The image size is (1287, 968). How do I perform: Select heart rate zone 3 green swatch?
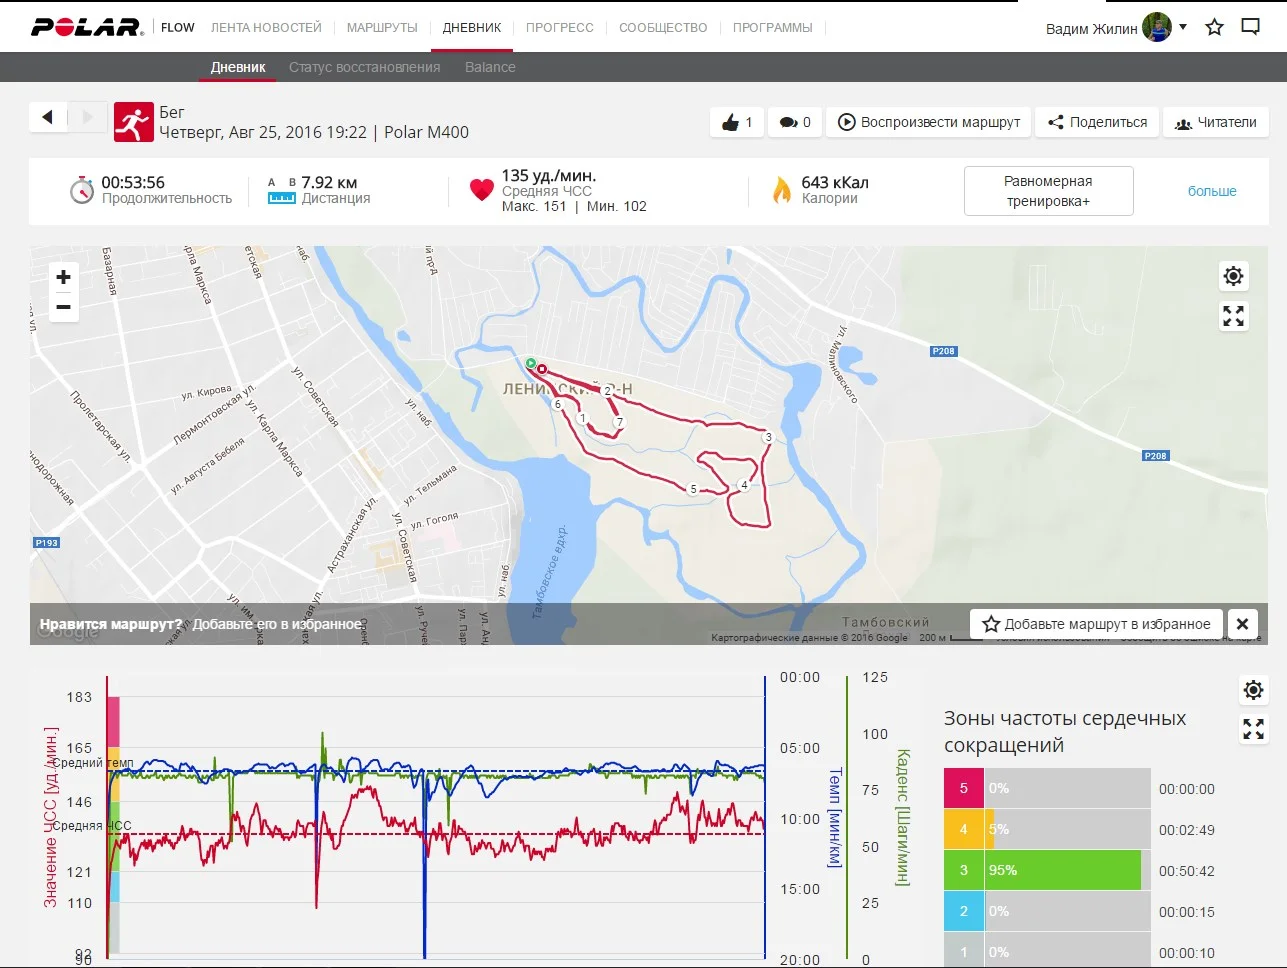point(964,870)
